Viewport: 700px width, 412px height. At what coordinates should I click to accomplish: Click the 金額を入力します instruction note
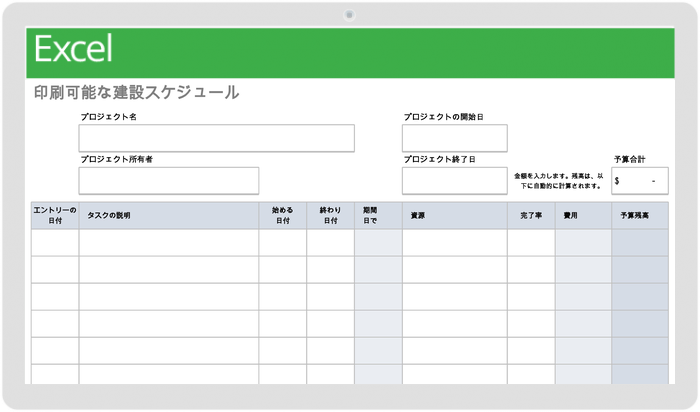click(x=558, y=181)
